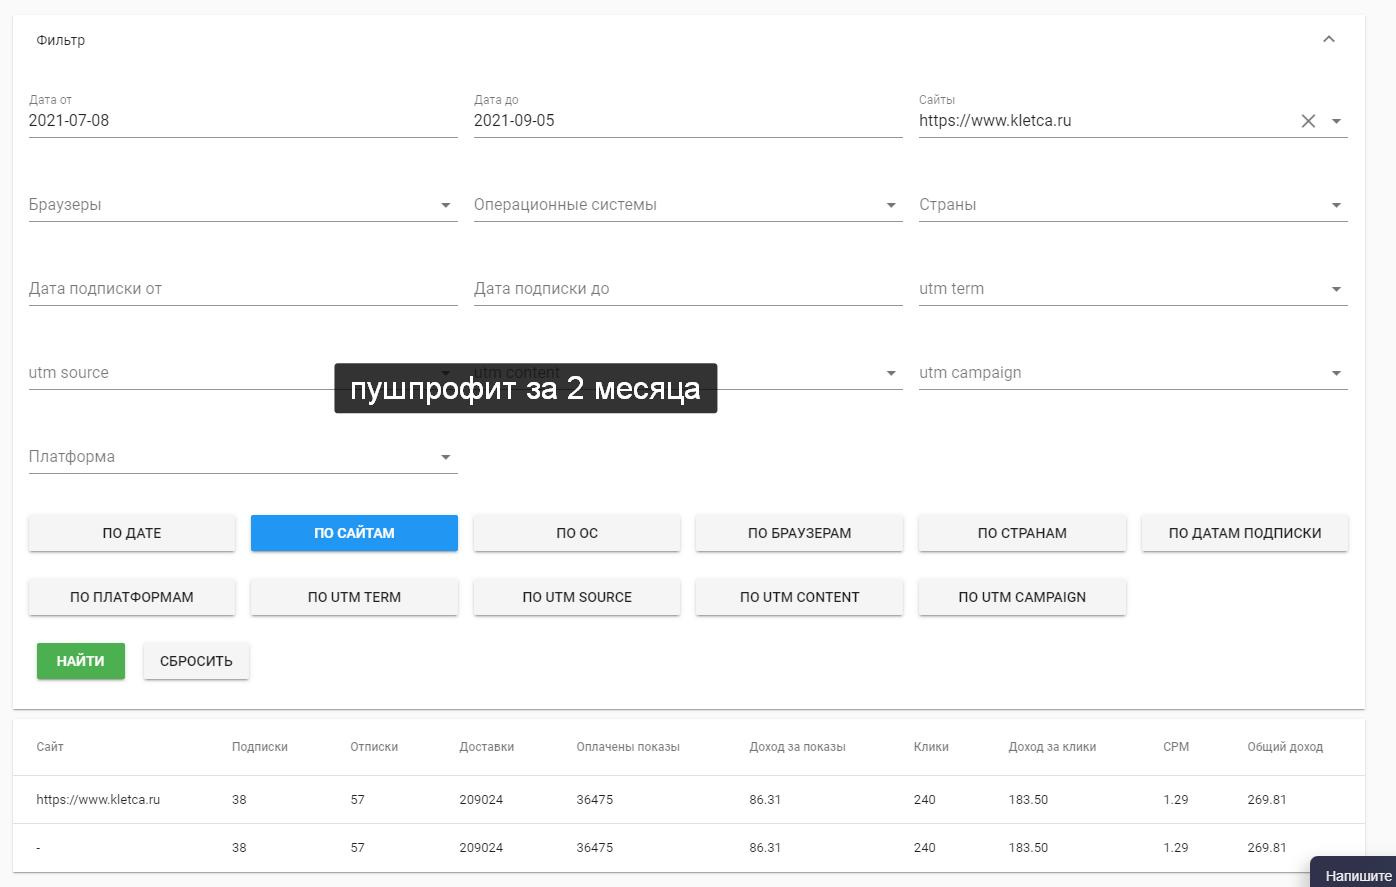
Task: Click the Фильтр panel title
Action: tap(61, 40)
